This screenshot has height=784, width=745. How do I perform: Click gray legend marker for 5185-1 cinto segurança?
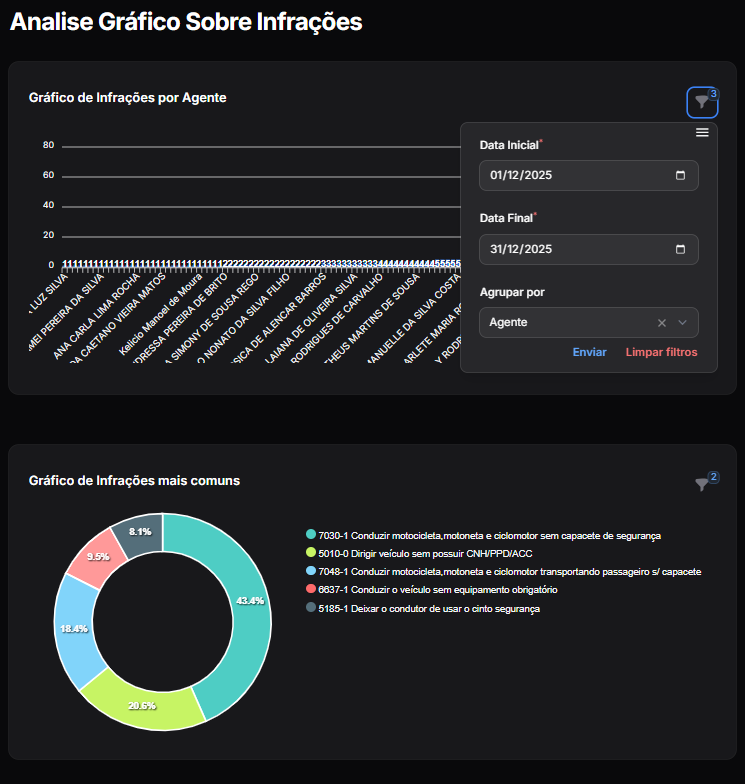tap(311, 608)
